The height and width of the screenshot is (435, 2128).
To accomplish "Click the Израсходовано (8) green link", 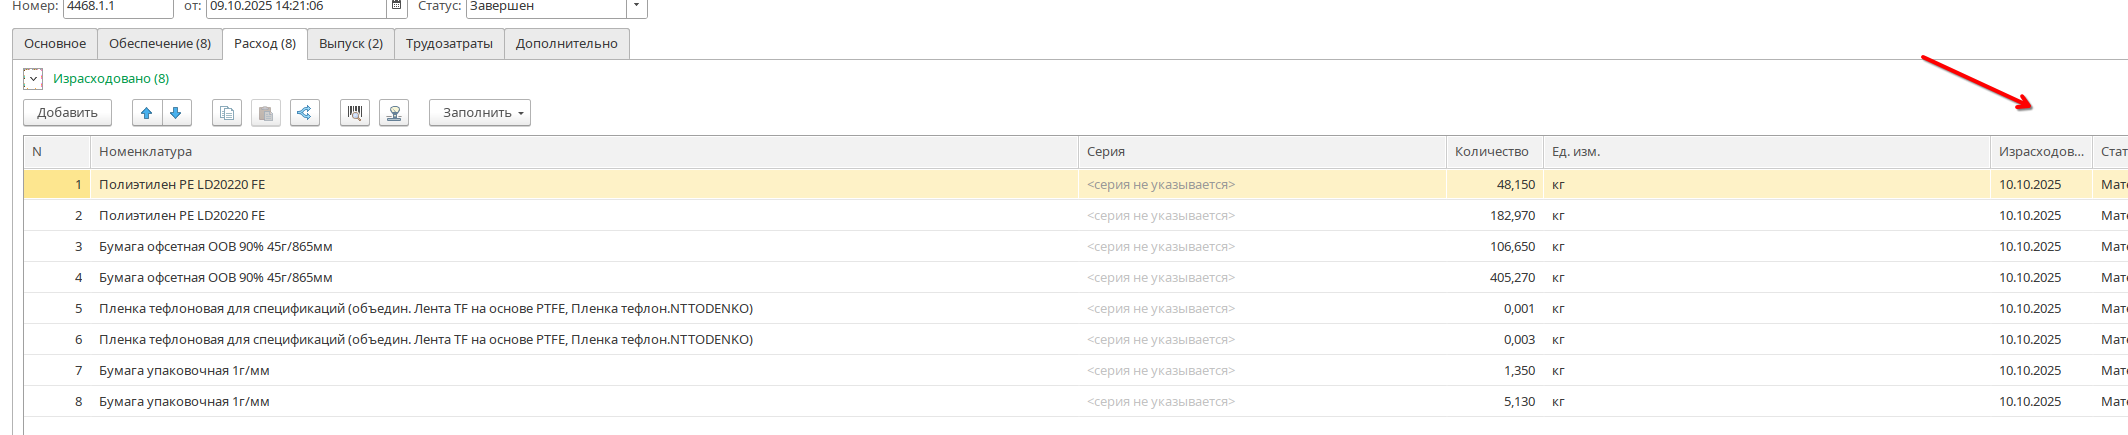I will click(111, 79).
